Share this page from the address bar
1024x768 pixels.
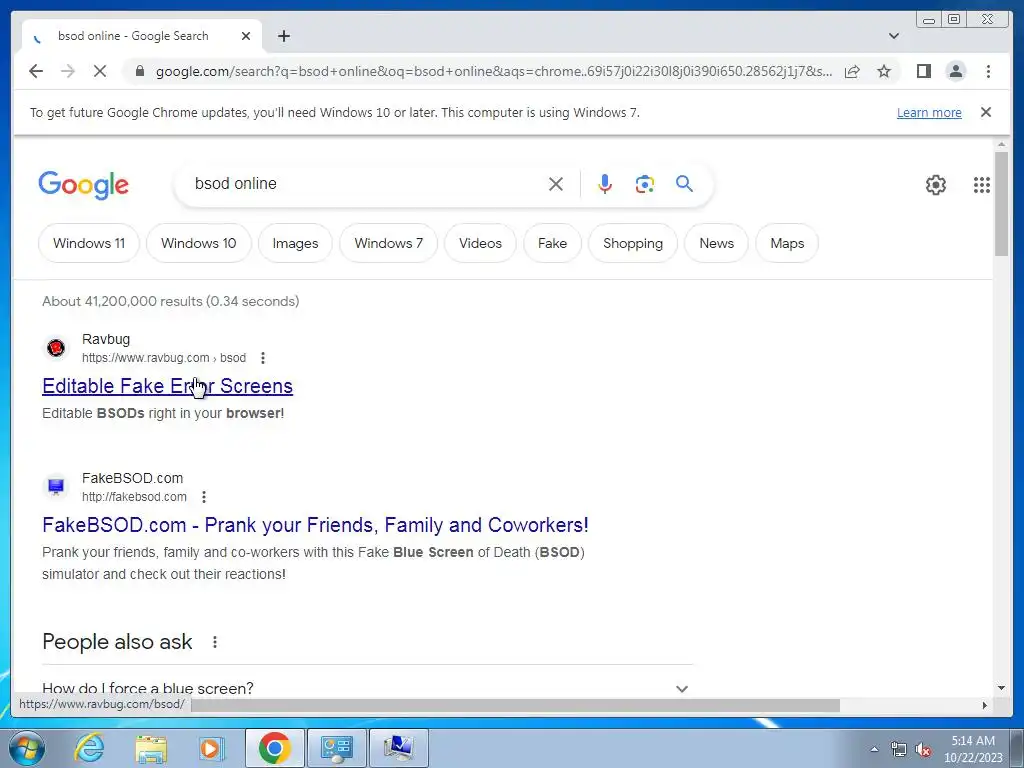click(852, 71)
